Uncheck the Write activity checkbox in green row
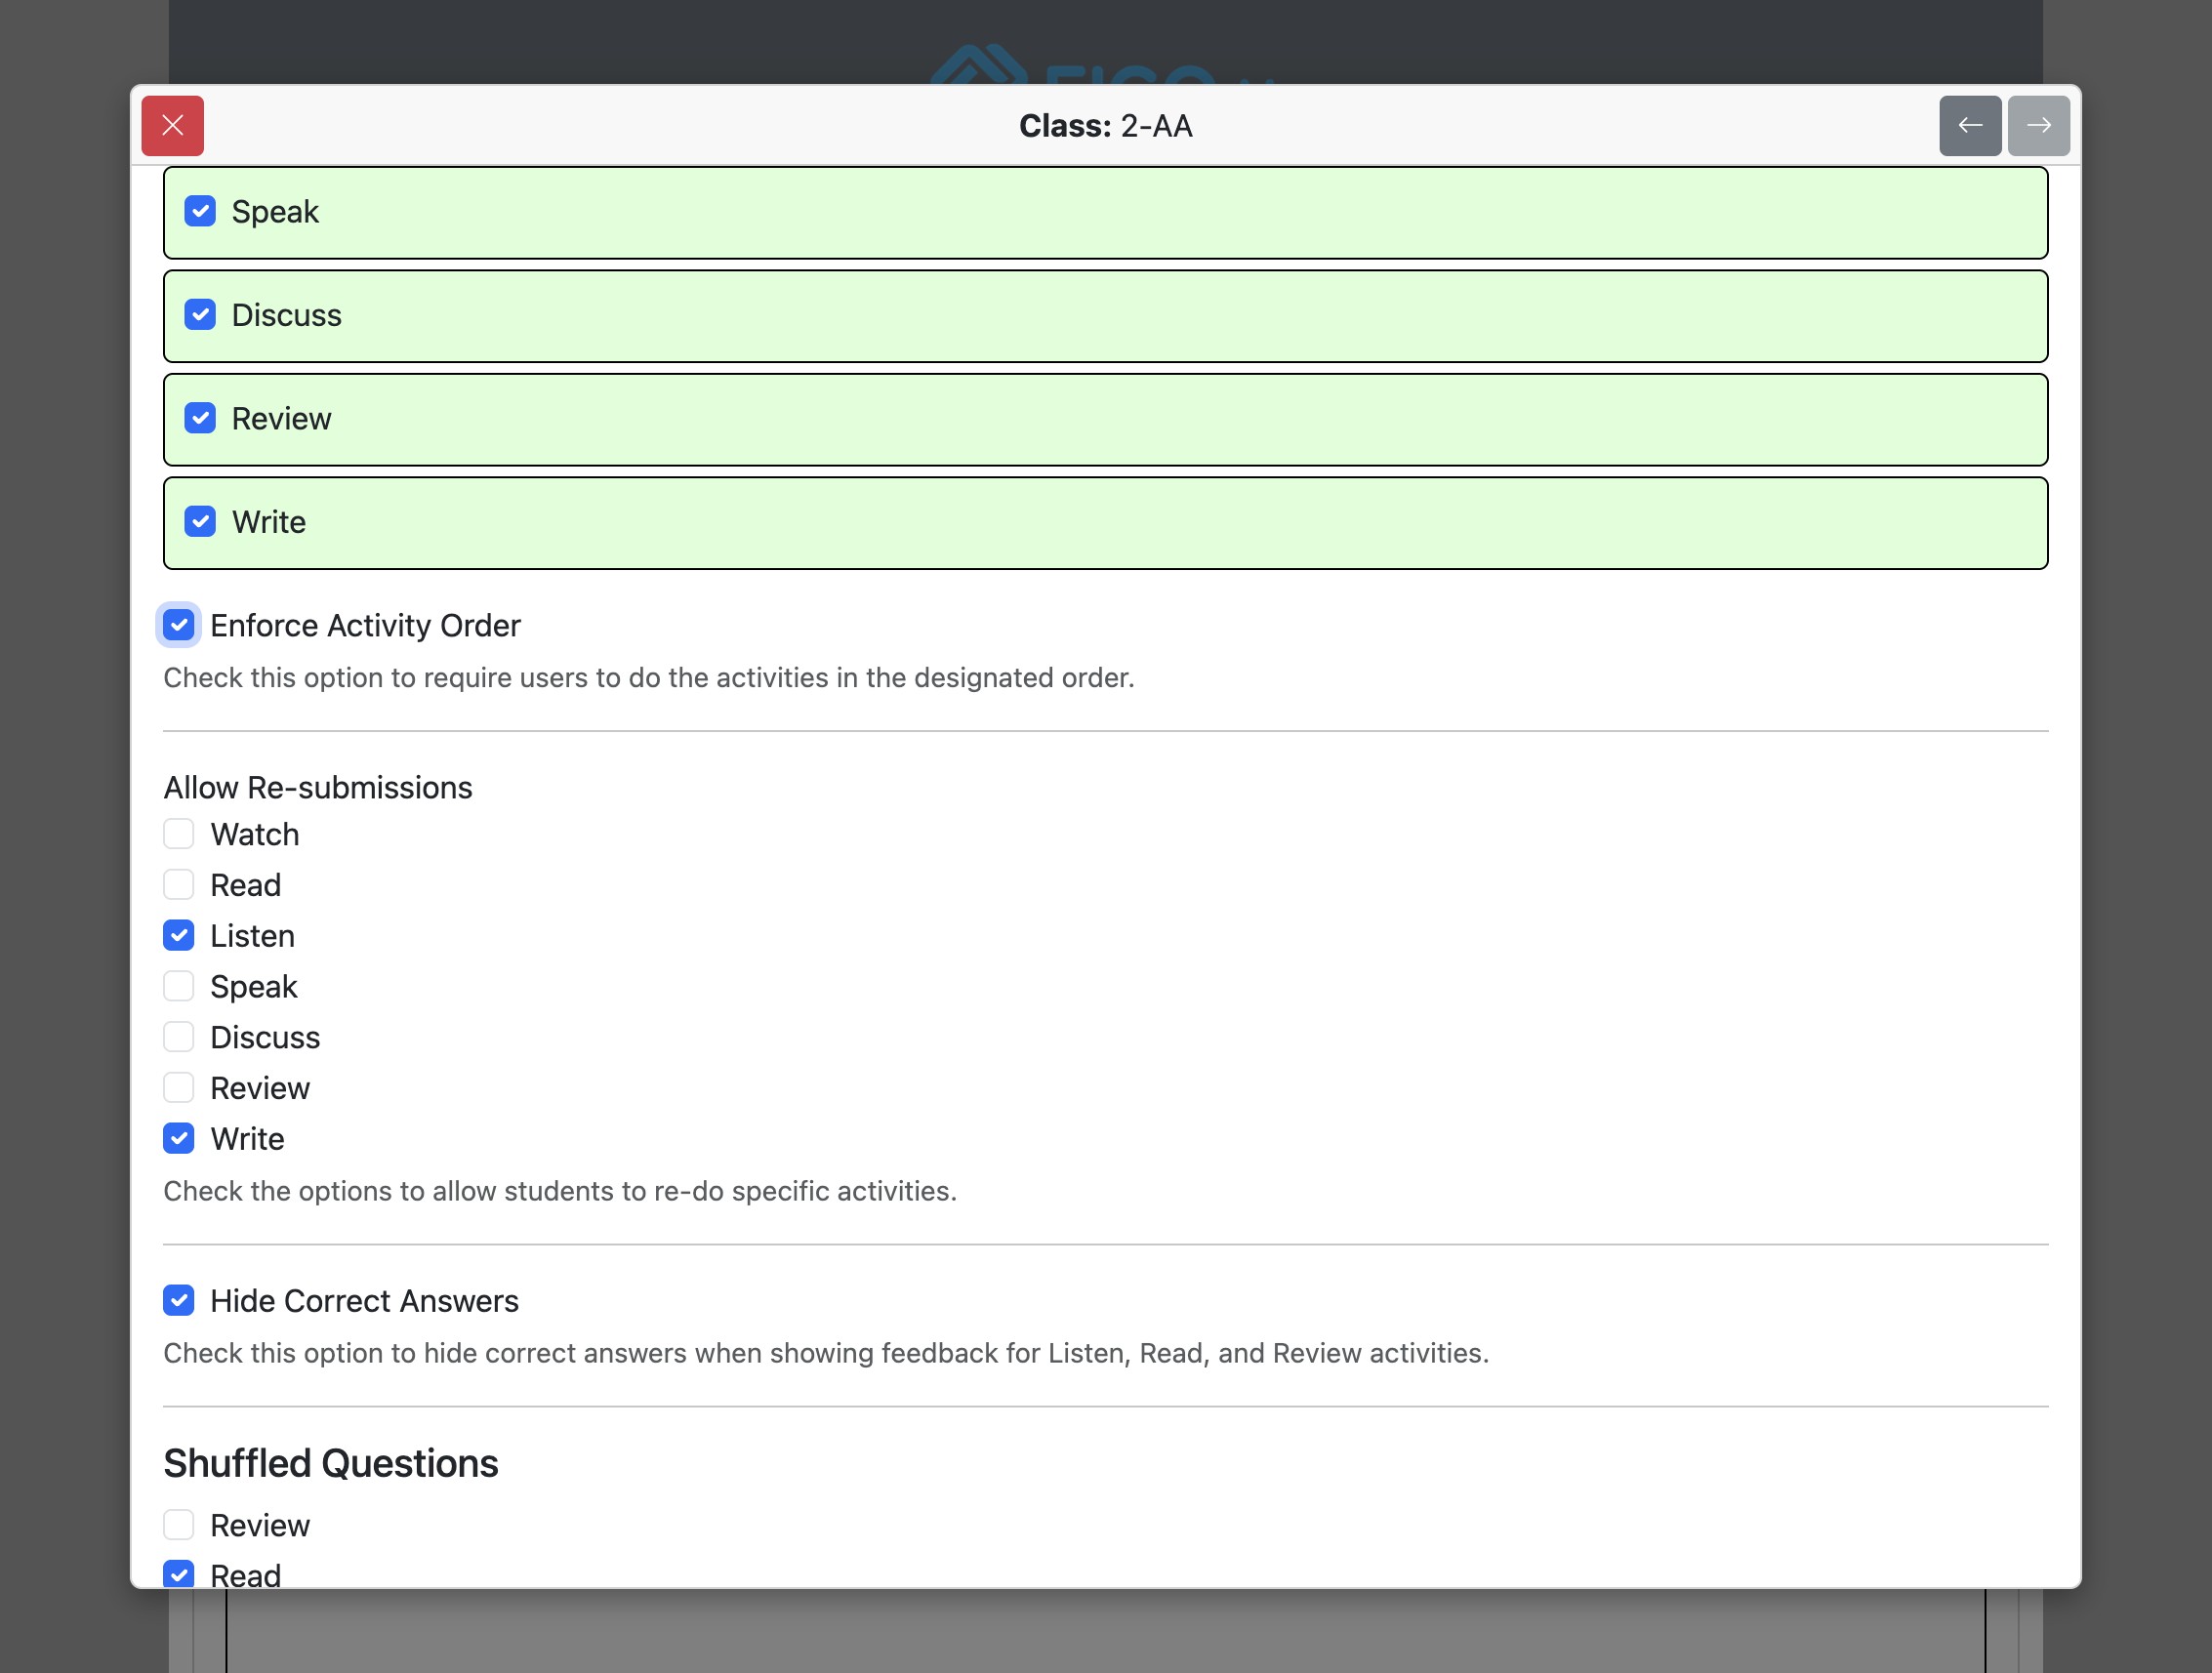This screenshot has height=1673, width=2212. click(x=200, y=522)
